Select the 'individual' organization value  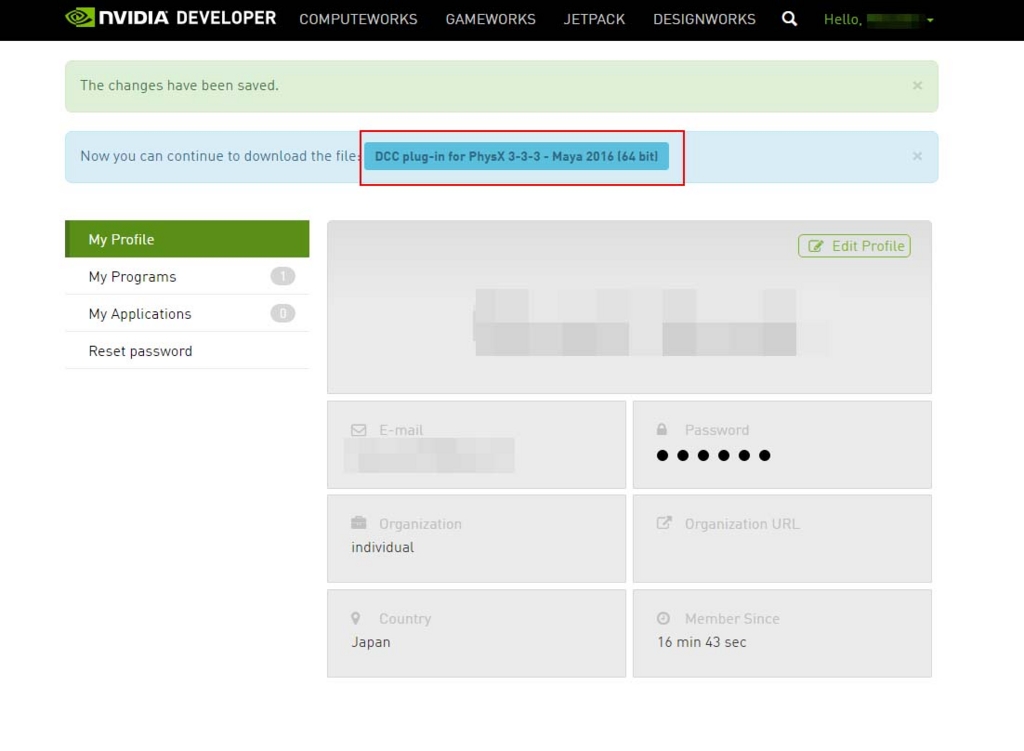pos(383,547)
